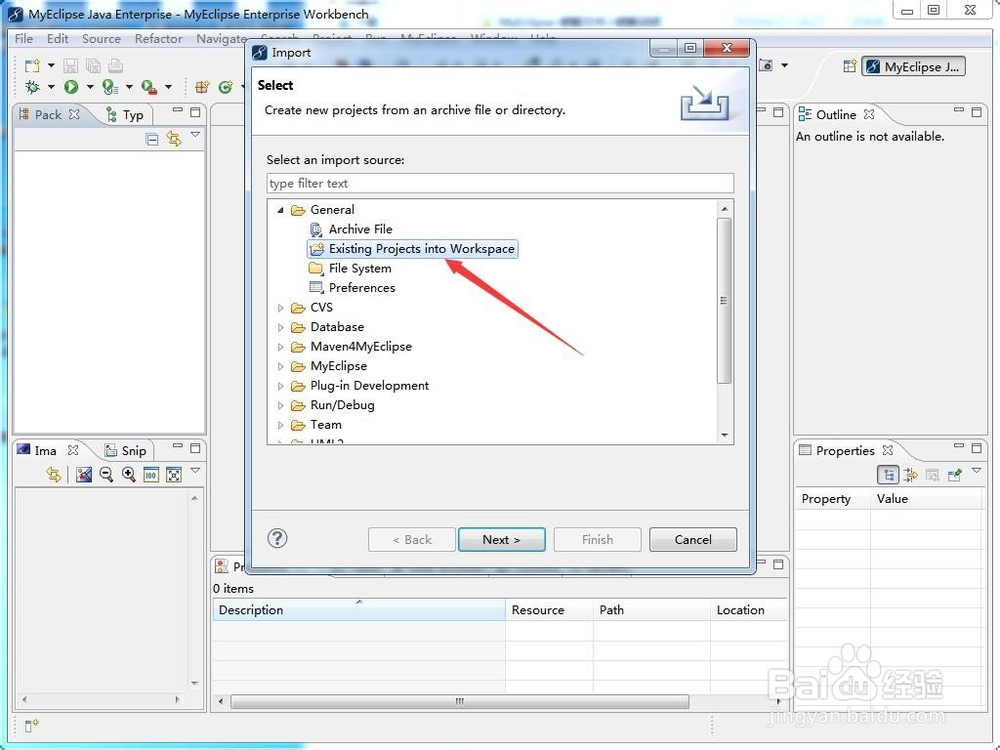Expand the CVS folder

coord(280,307)
